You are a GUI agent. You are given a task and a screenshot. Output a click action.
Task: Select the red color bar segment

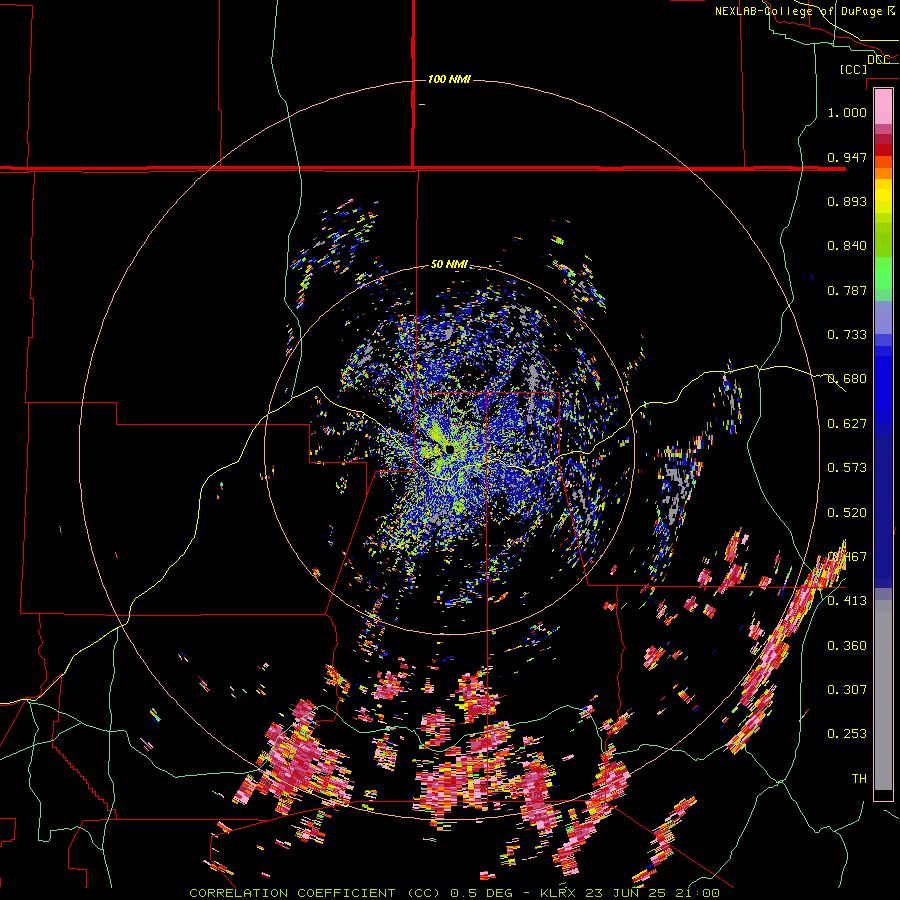(883, 150)
